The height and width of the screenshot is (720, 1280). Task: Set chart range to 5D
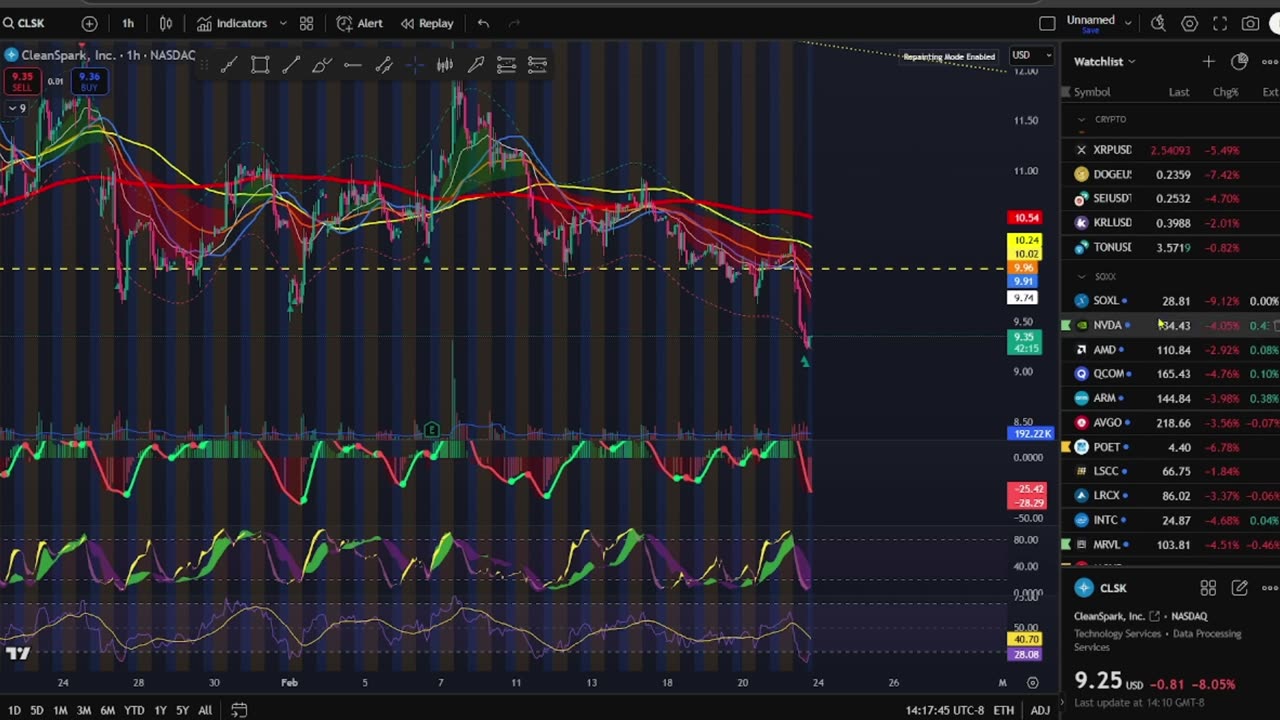click(37, 710)
